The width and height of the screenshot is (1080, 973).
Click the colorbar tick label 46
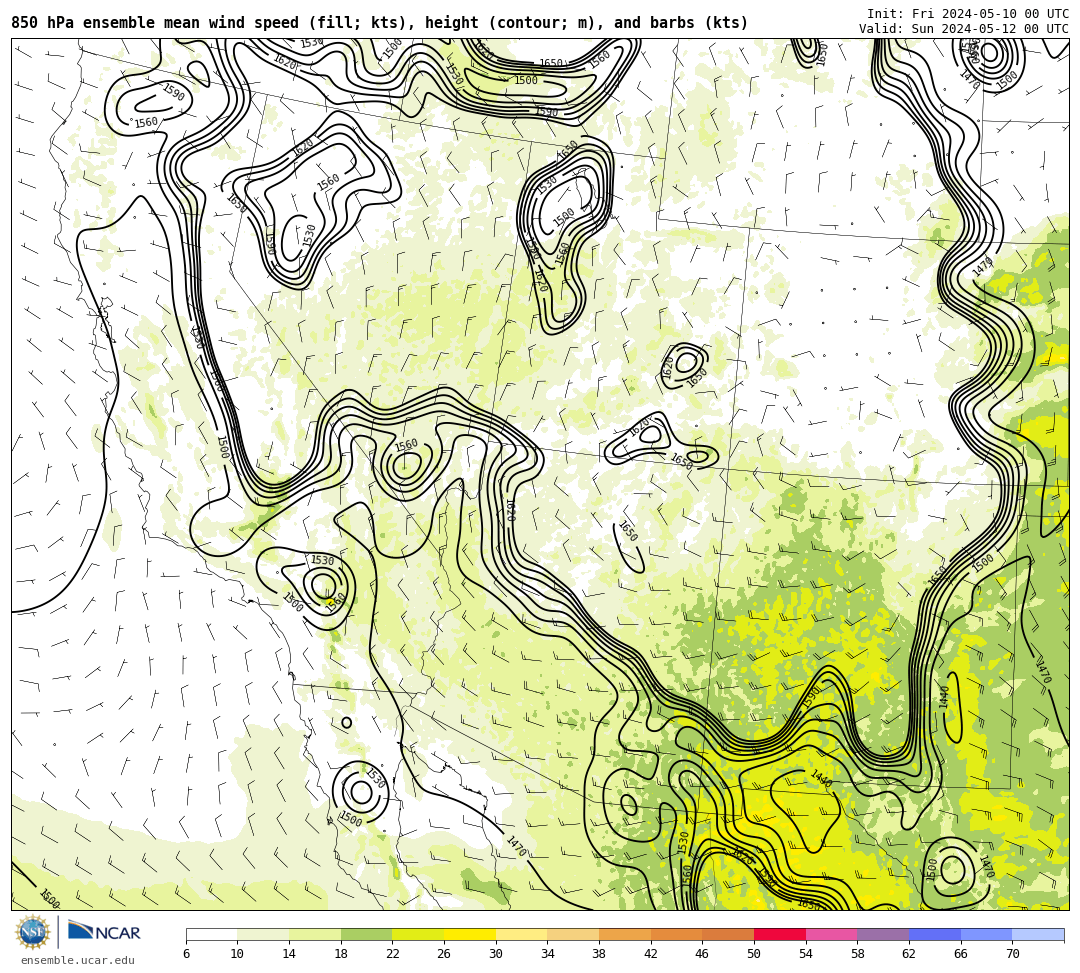[703, 954]
